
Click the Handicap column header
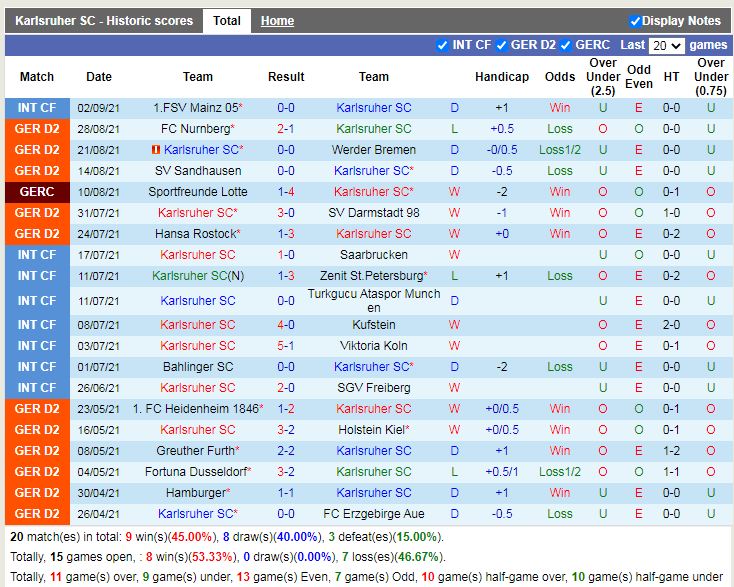[502, 77]
